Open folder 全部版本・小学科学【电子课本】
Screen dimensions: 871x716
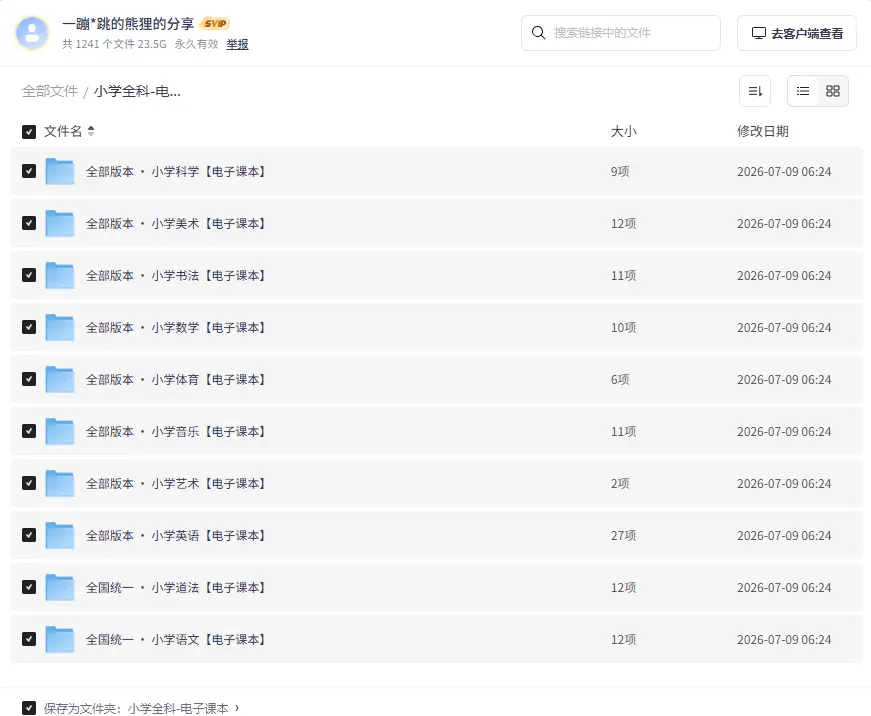tap(176, 171)
